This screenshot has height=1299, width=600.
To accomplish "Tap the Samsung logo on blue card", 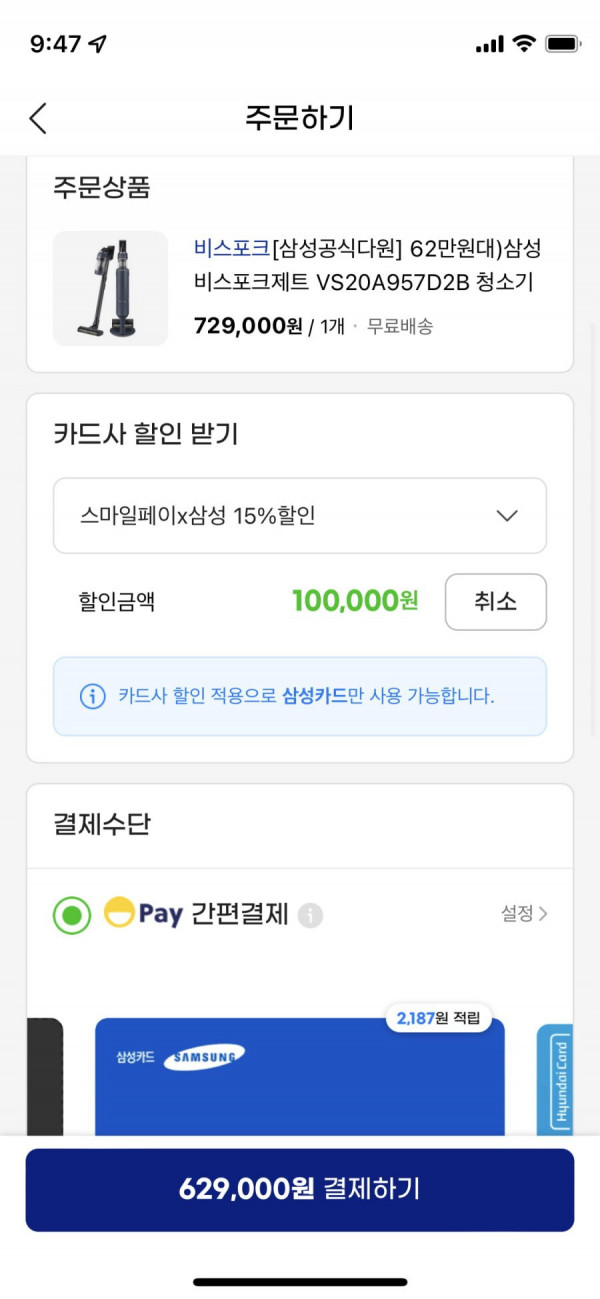I will pyautogui.click(x=204, y=1057).
